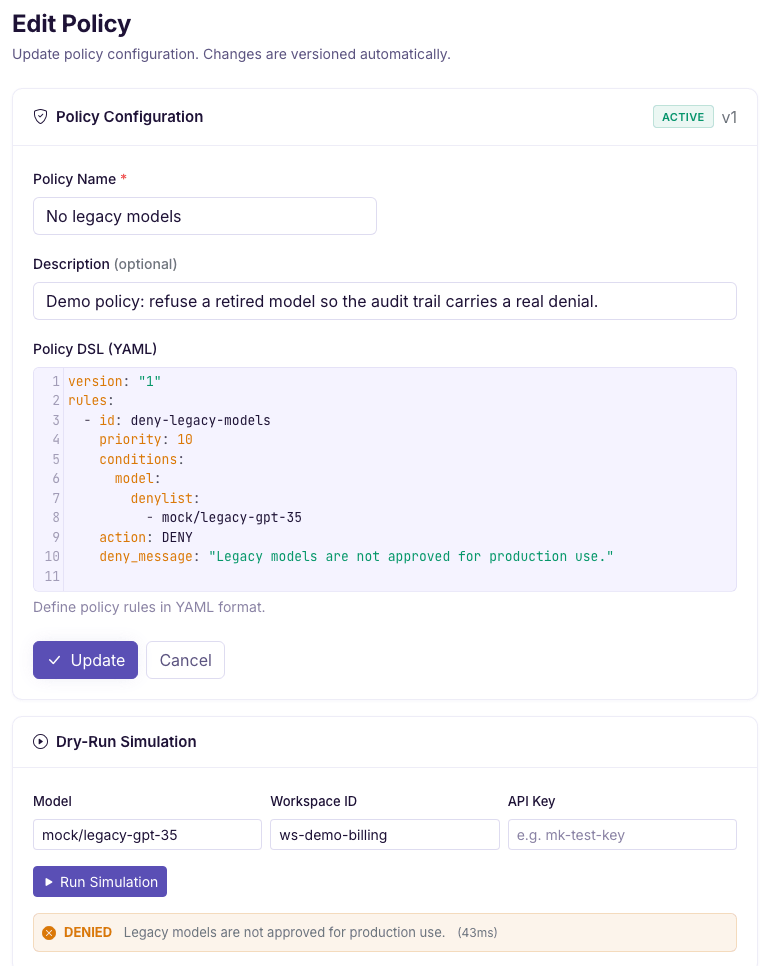
Task: Click the v1 version label
Action: 729,117
